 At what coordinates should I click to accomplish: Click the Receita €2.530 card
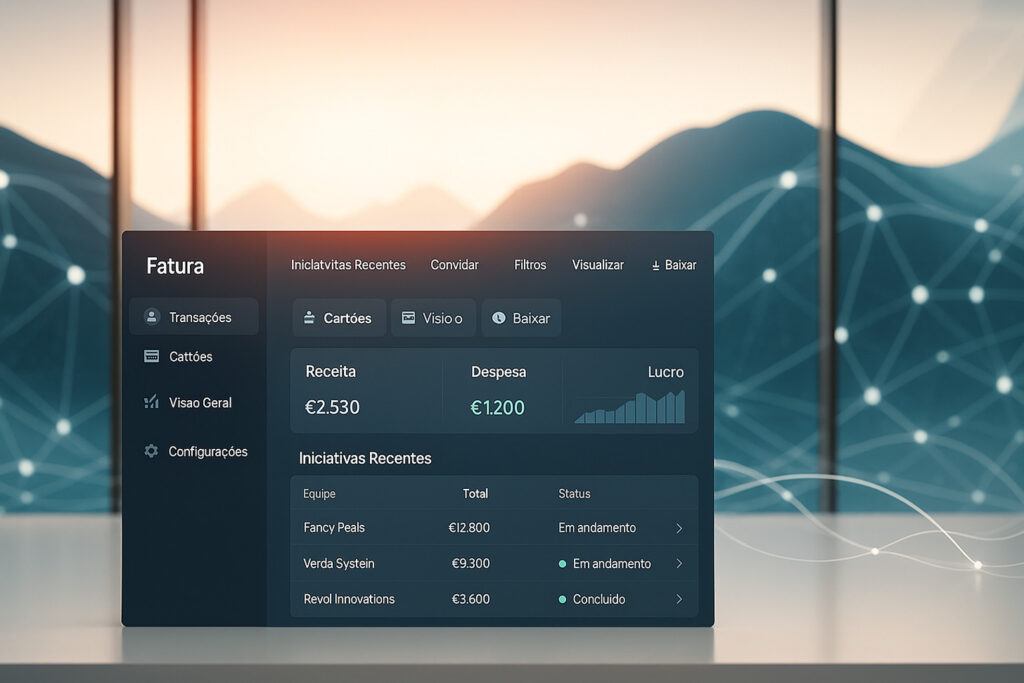point(366,390)
